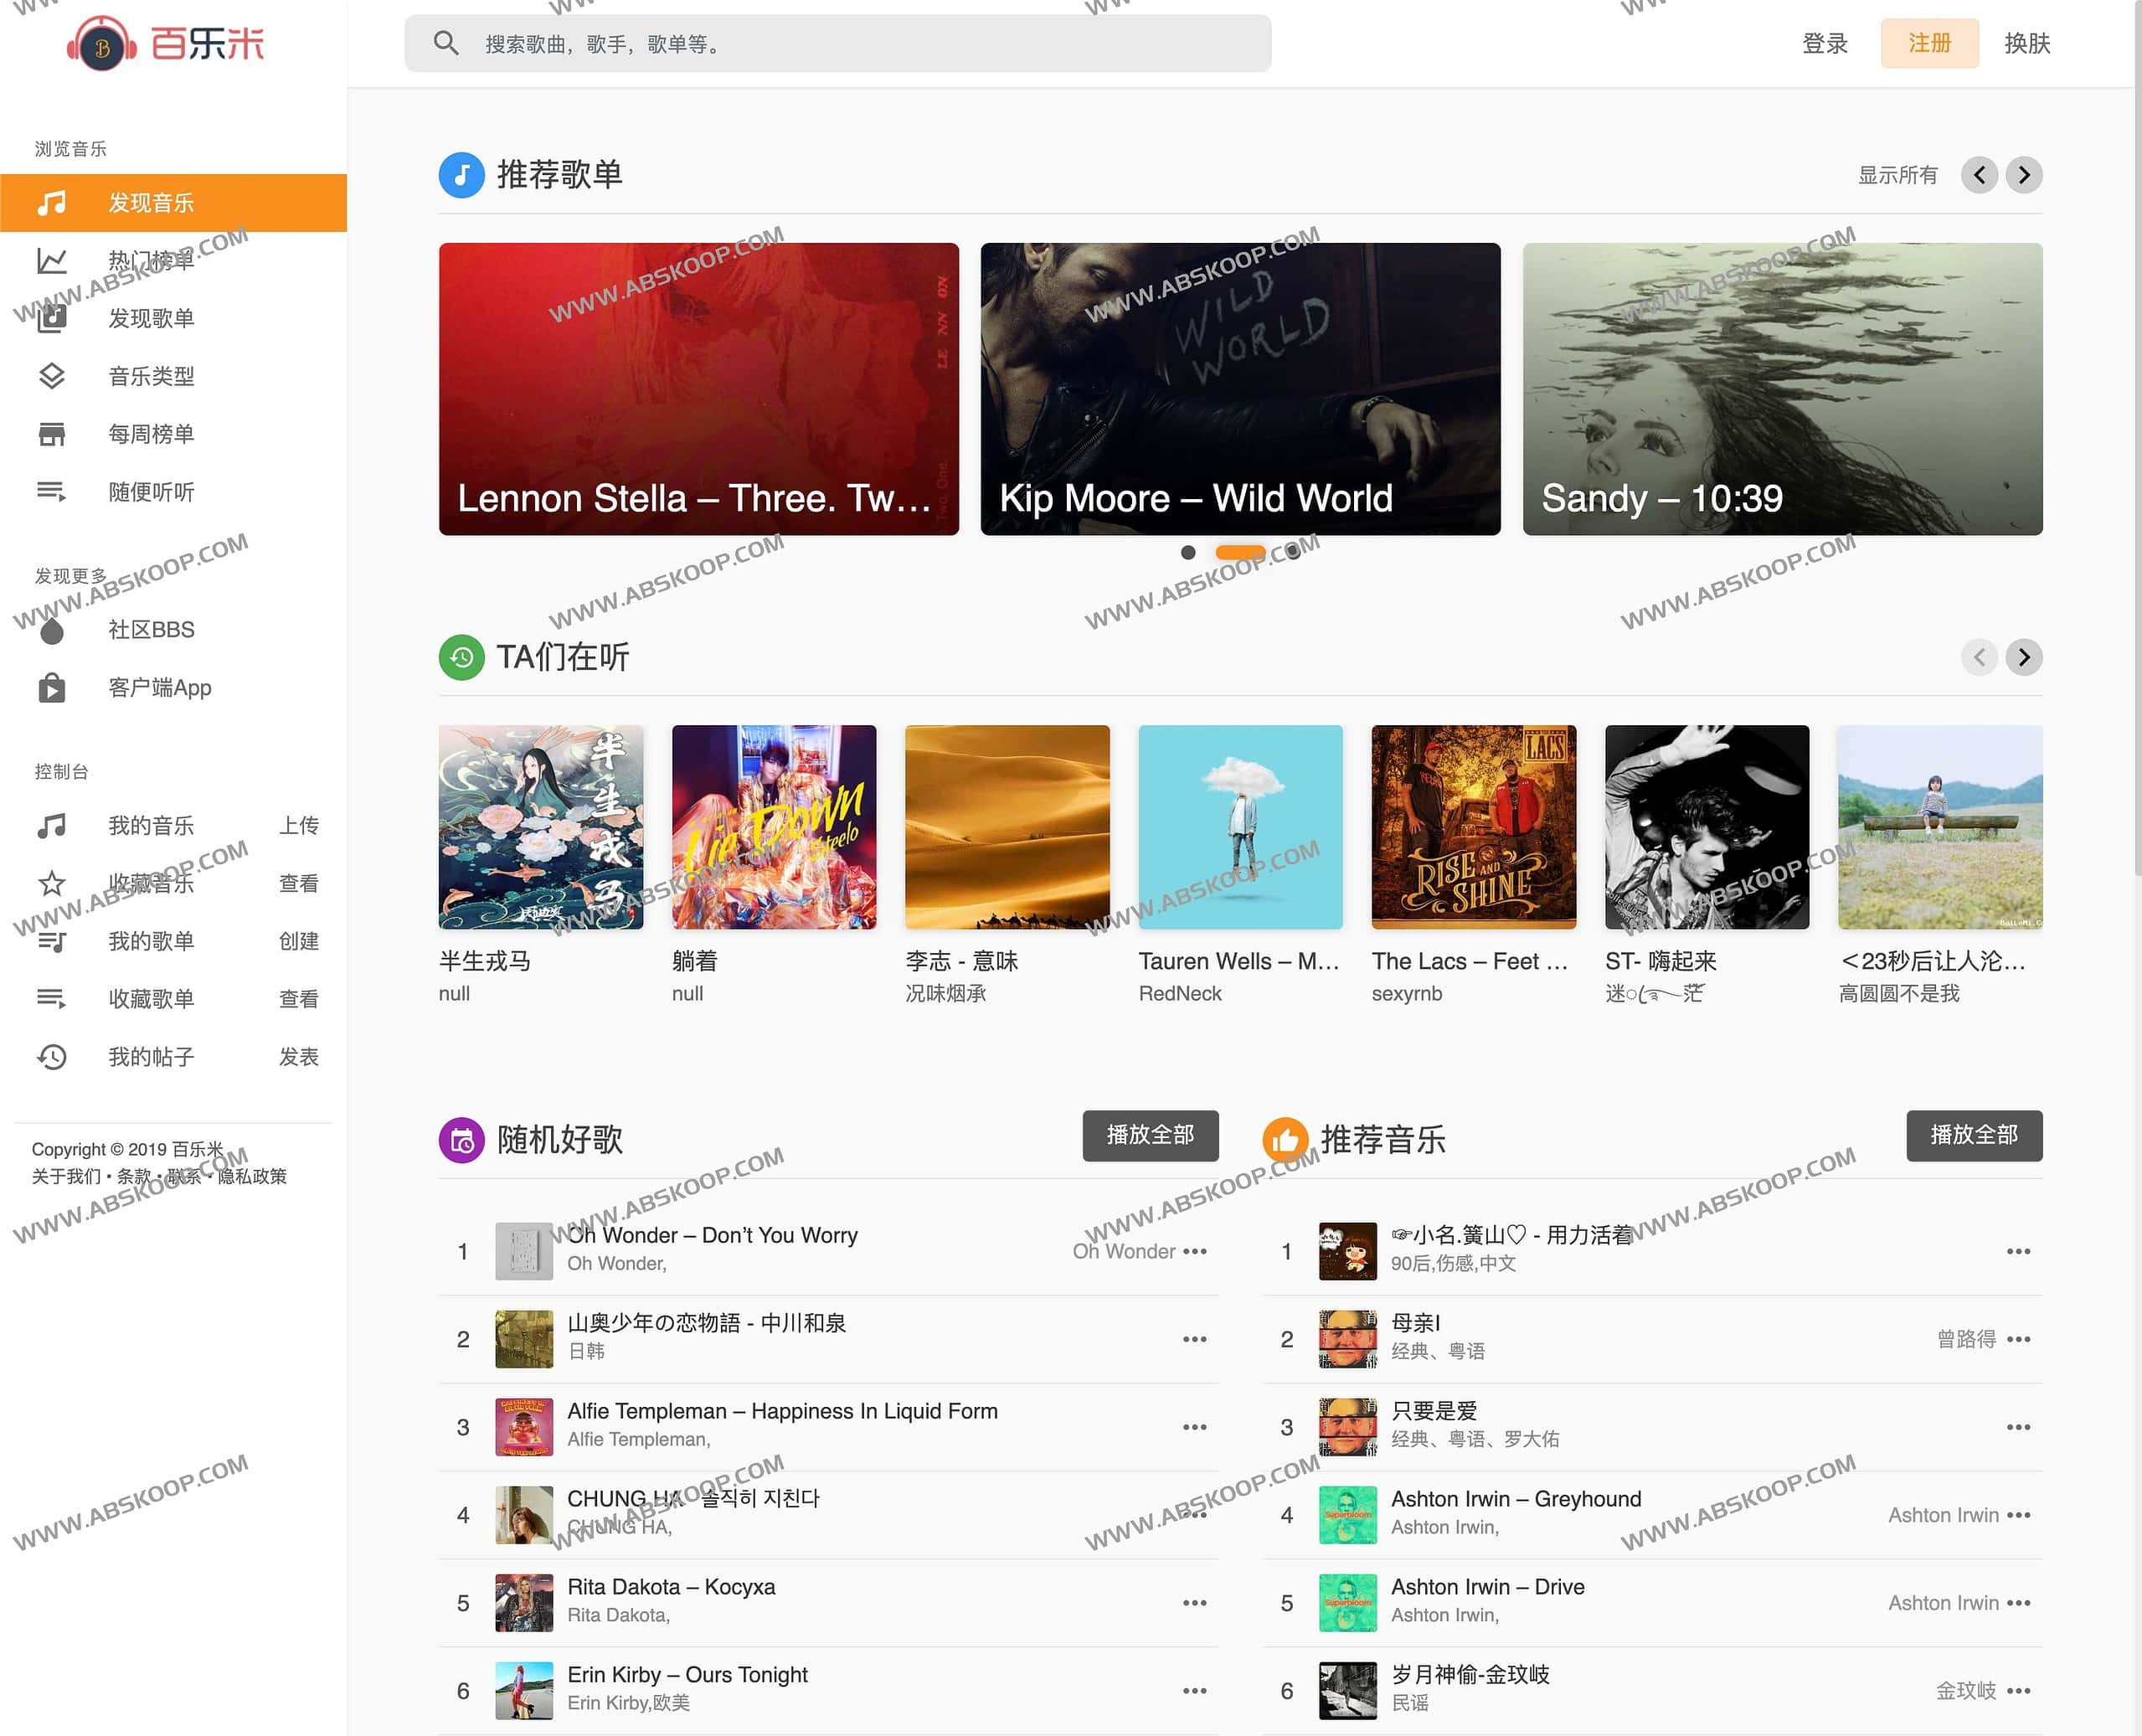
Task: Click the 发现歌单 playlist icon
Action: (49, 317)
